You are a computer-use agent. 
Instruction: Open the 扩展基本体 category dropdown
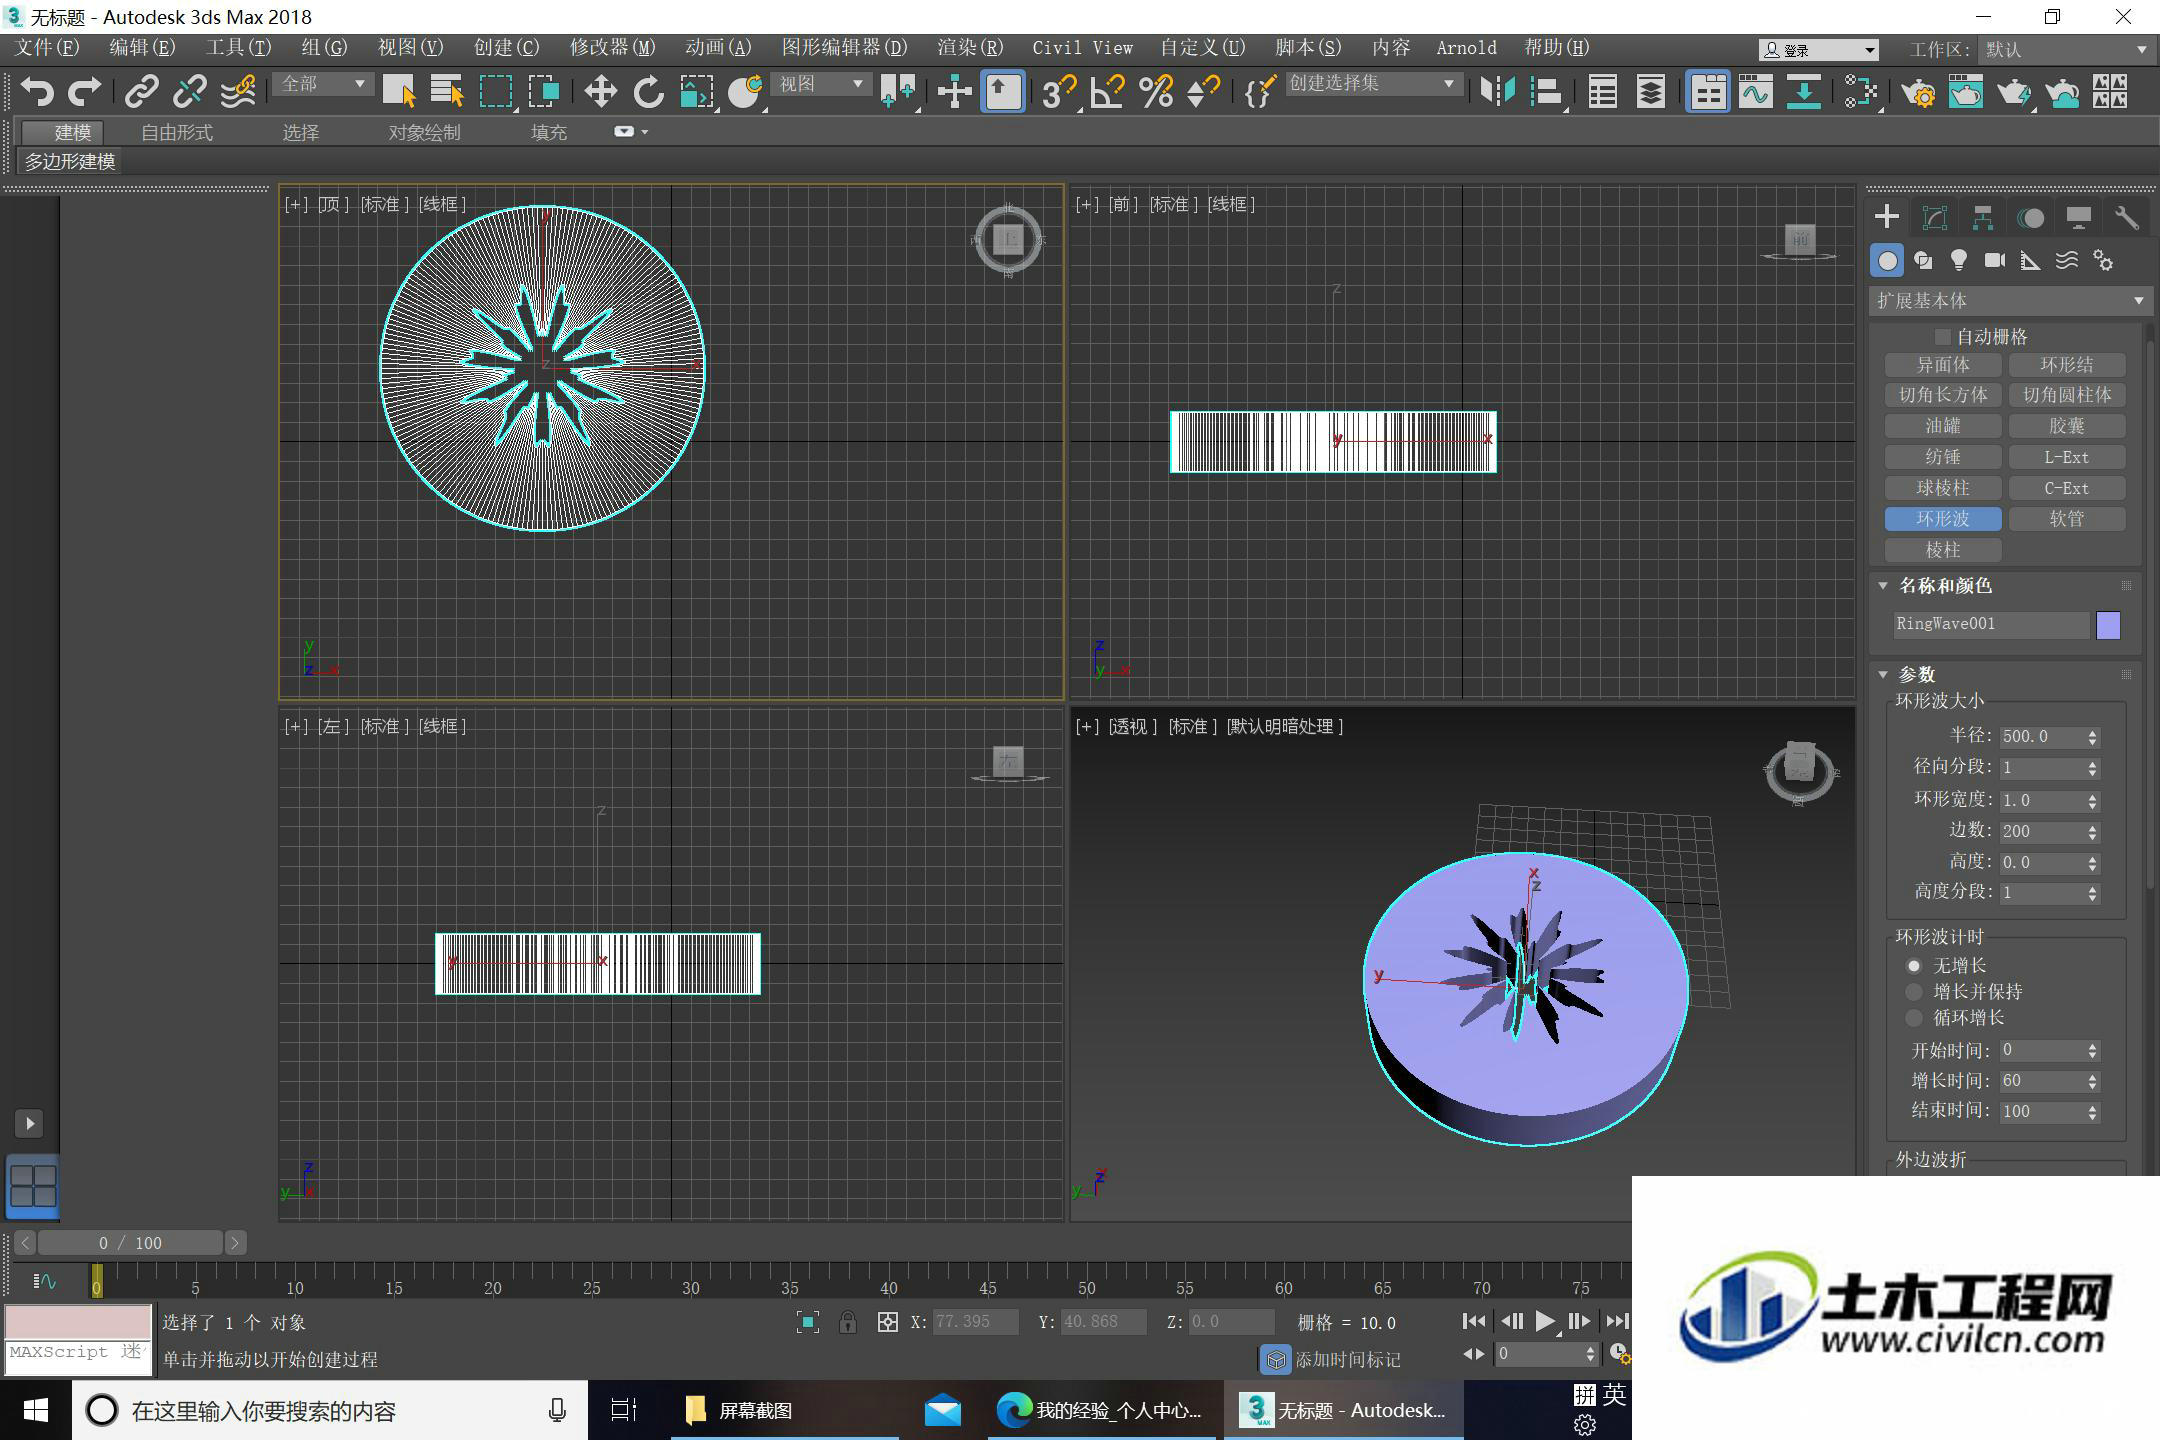(x=2009, y=300)
